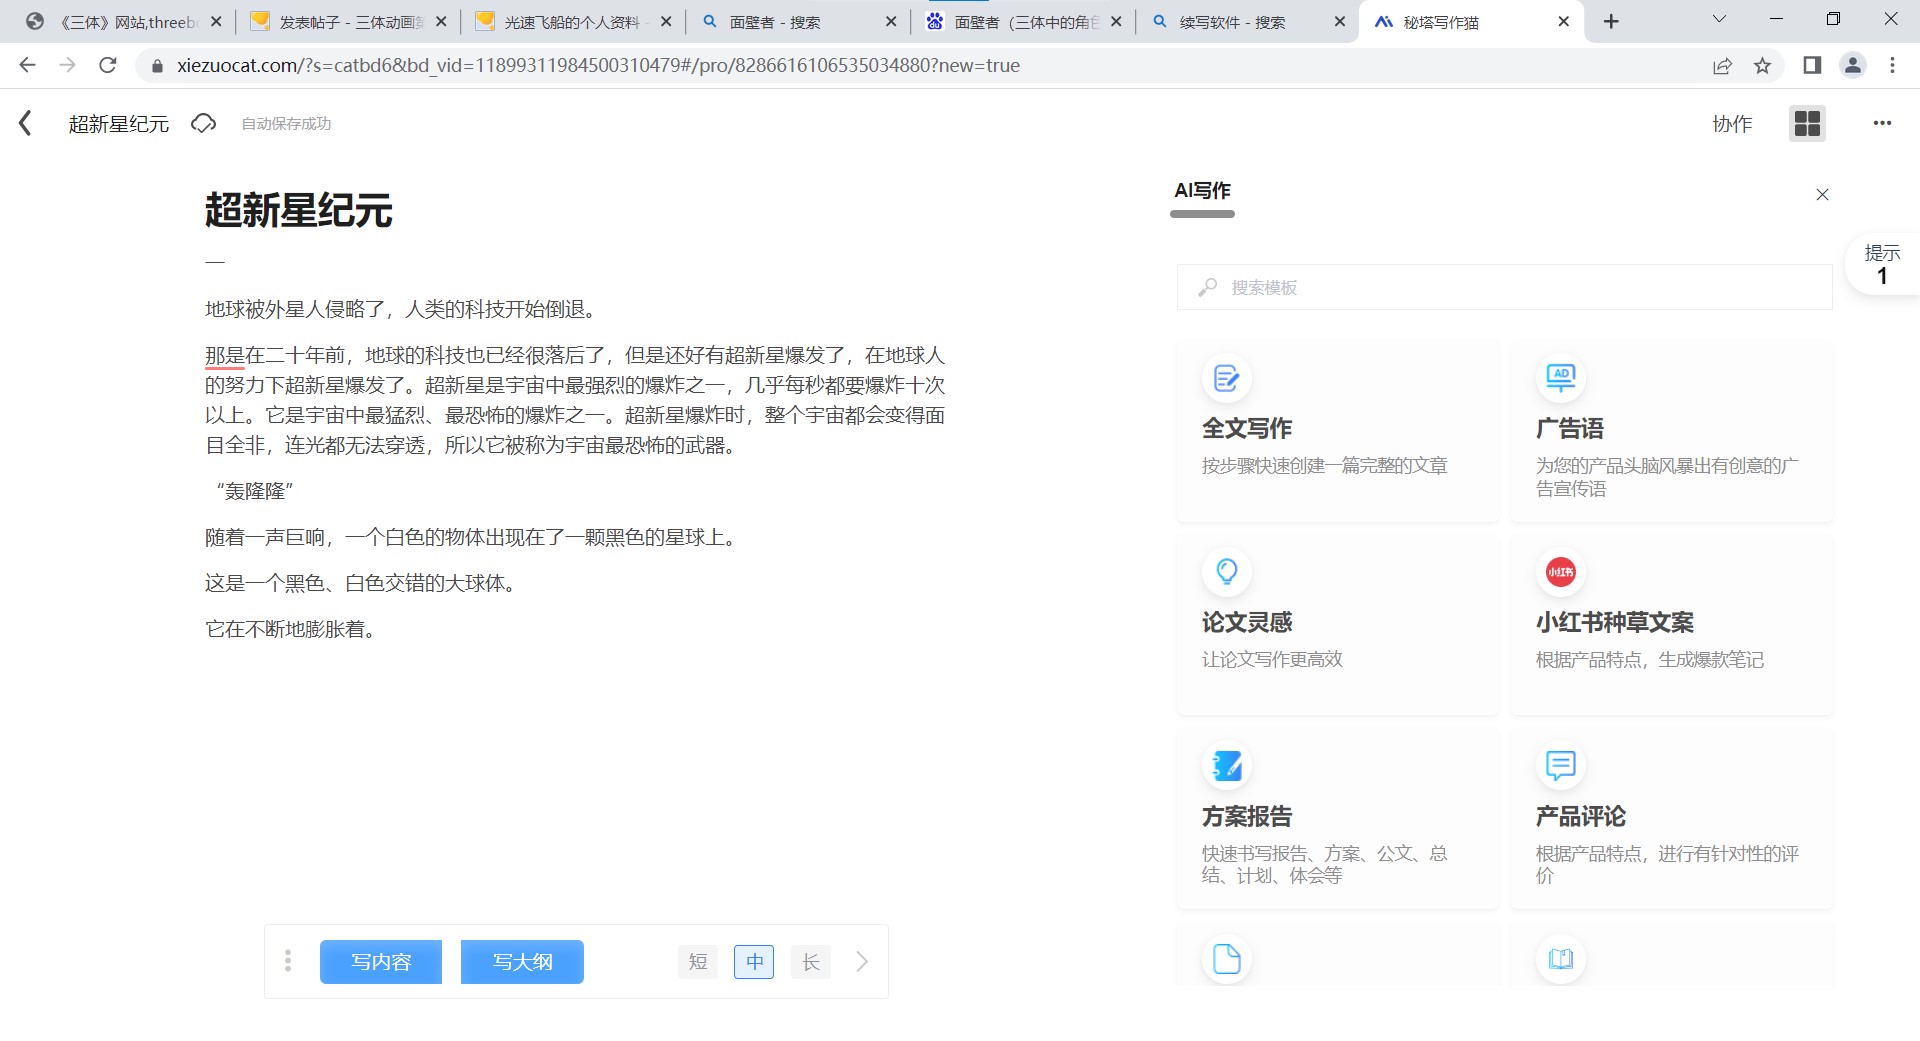This screenshot has height=1041, width=1920.
Task: Click the header document name 超新星纪元
Action: click(118, 124)
